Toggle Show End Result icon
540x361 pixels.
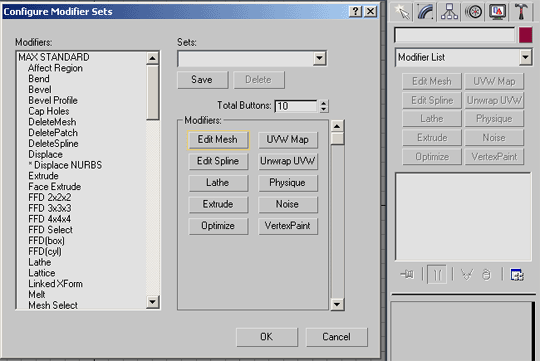click(437, 275)
